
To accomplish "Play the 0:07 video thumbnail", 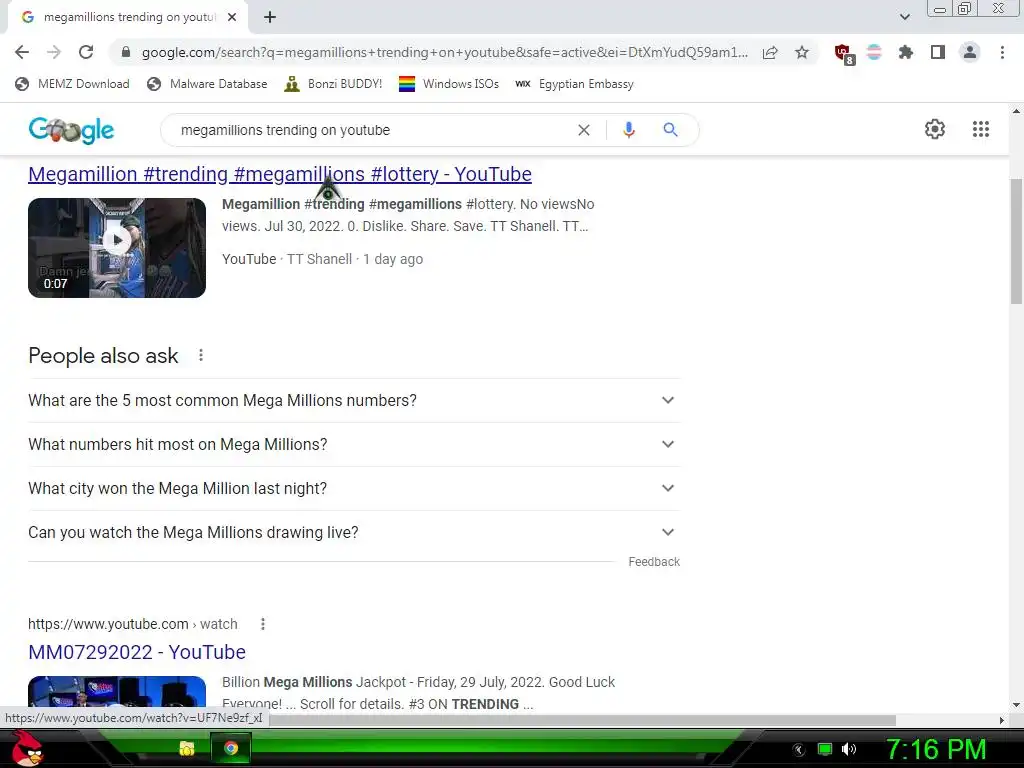I will 117,248.
